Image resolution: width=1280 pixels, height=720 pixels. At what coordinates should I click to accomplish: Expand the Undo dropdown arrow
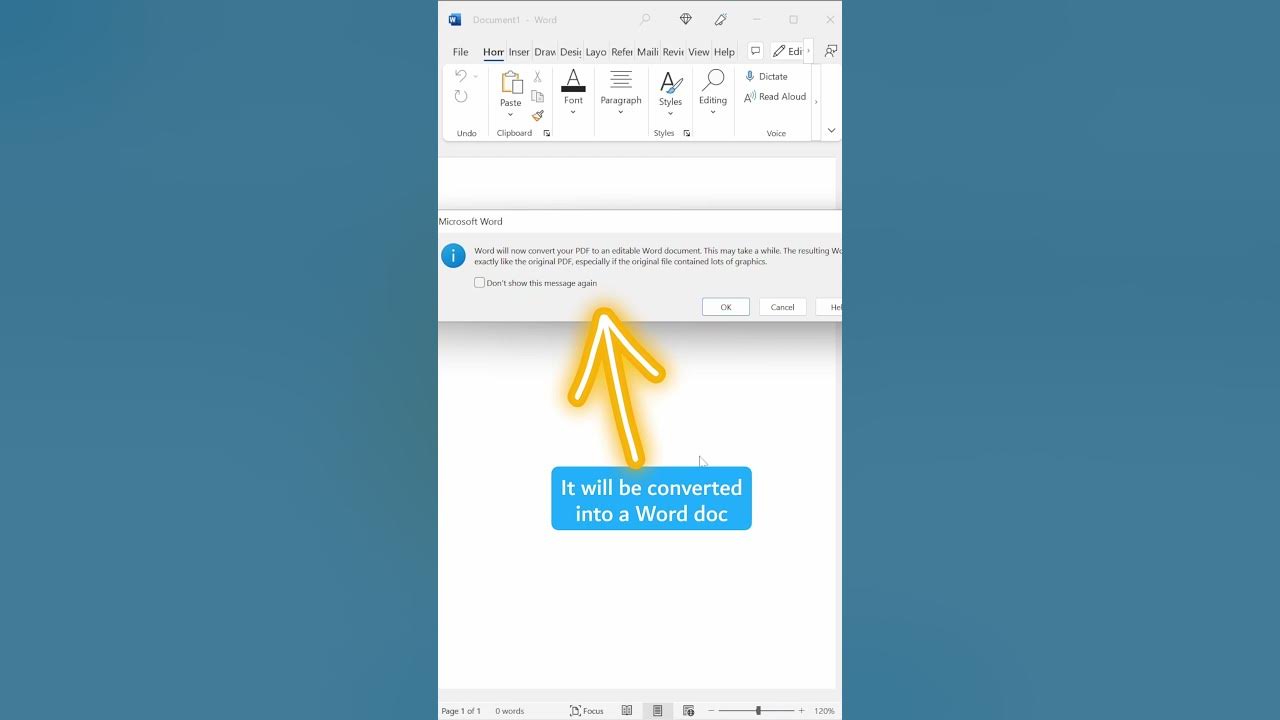pyautogui.click(x=476, y=76)
